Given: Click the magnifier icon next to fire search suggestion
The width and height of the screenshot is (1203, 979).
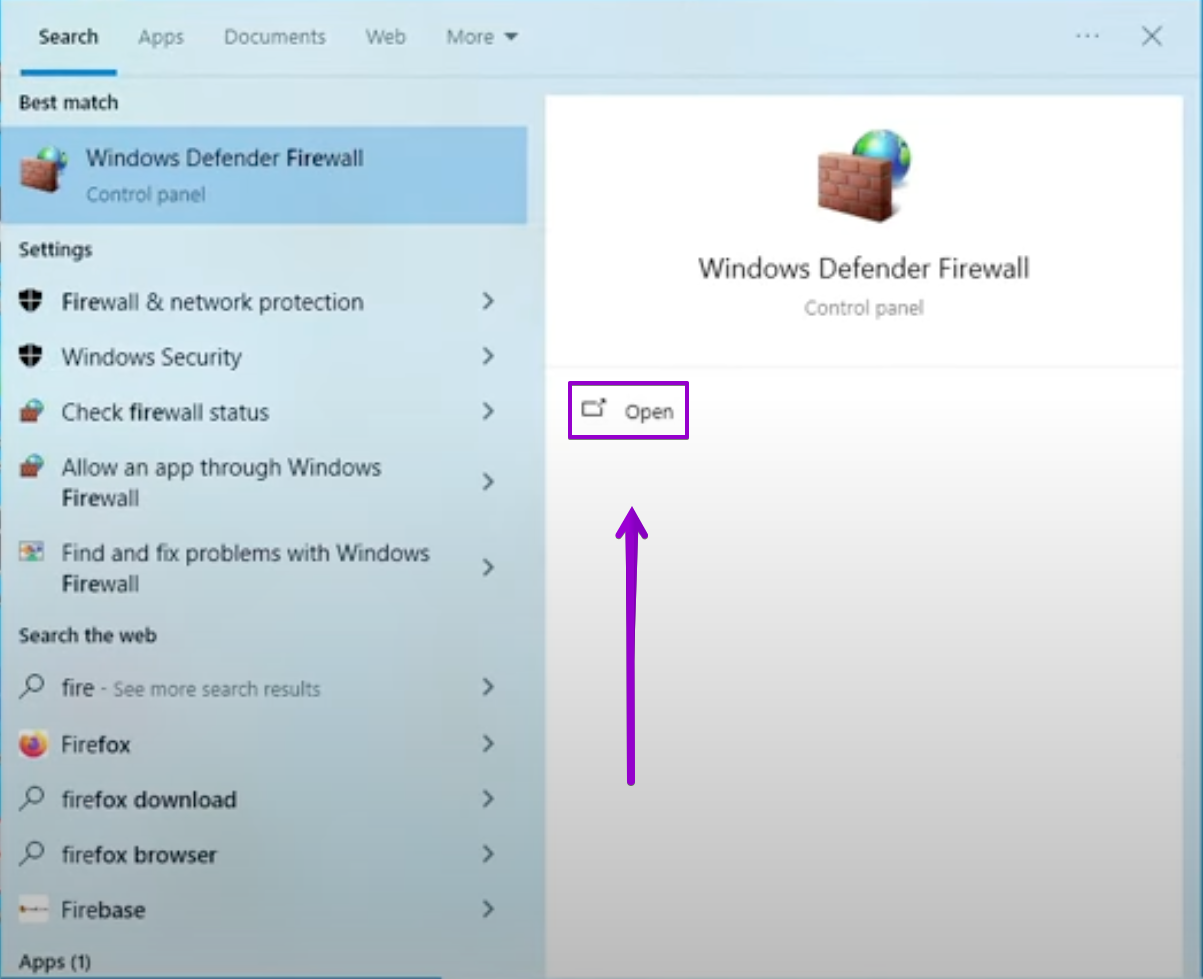Looking at the screenshot, I should [31, 688].
